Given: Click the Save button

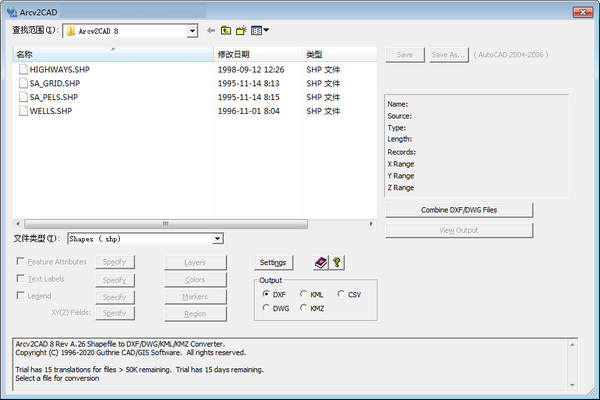Looking at the screenshot, I should point(405,55).
